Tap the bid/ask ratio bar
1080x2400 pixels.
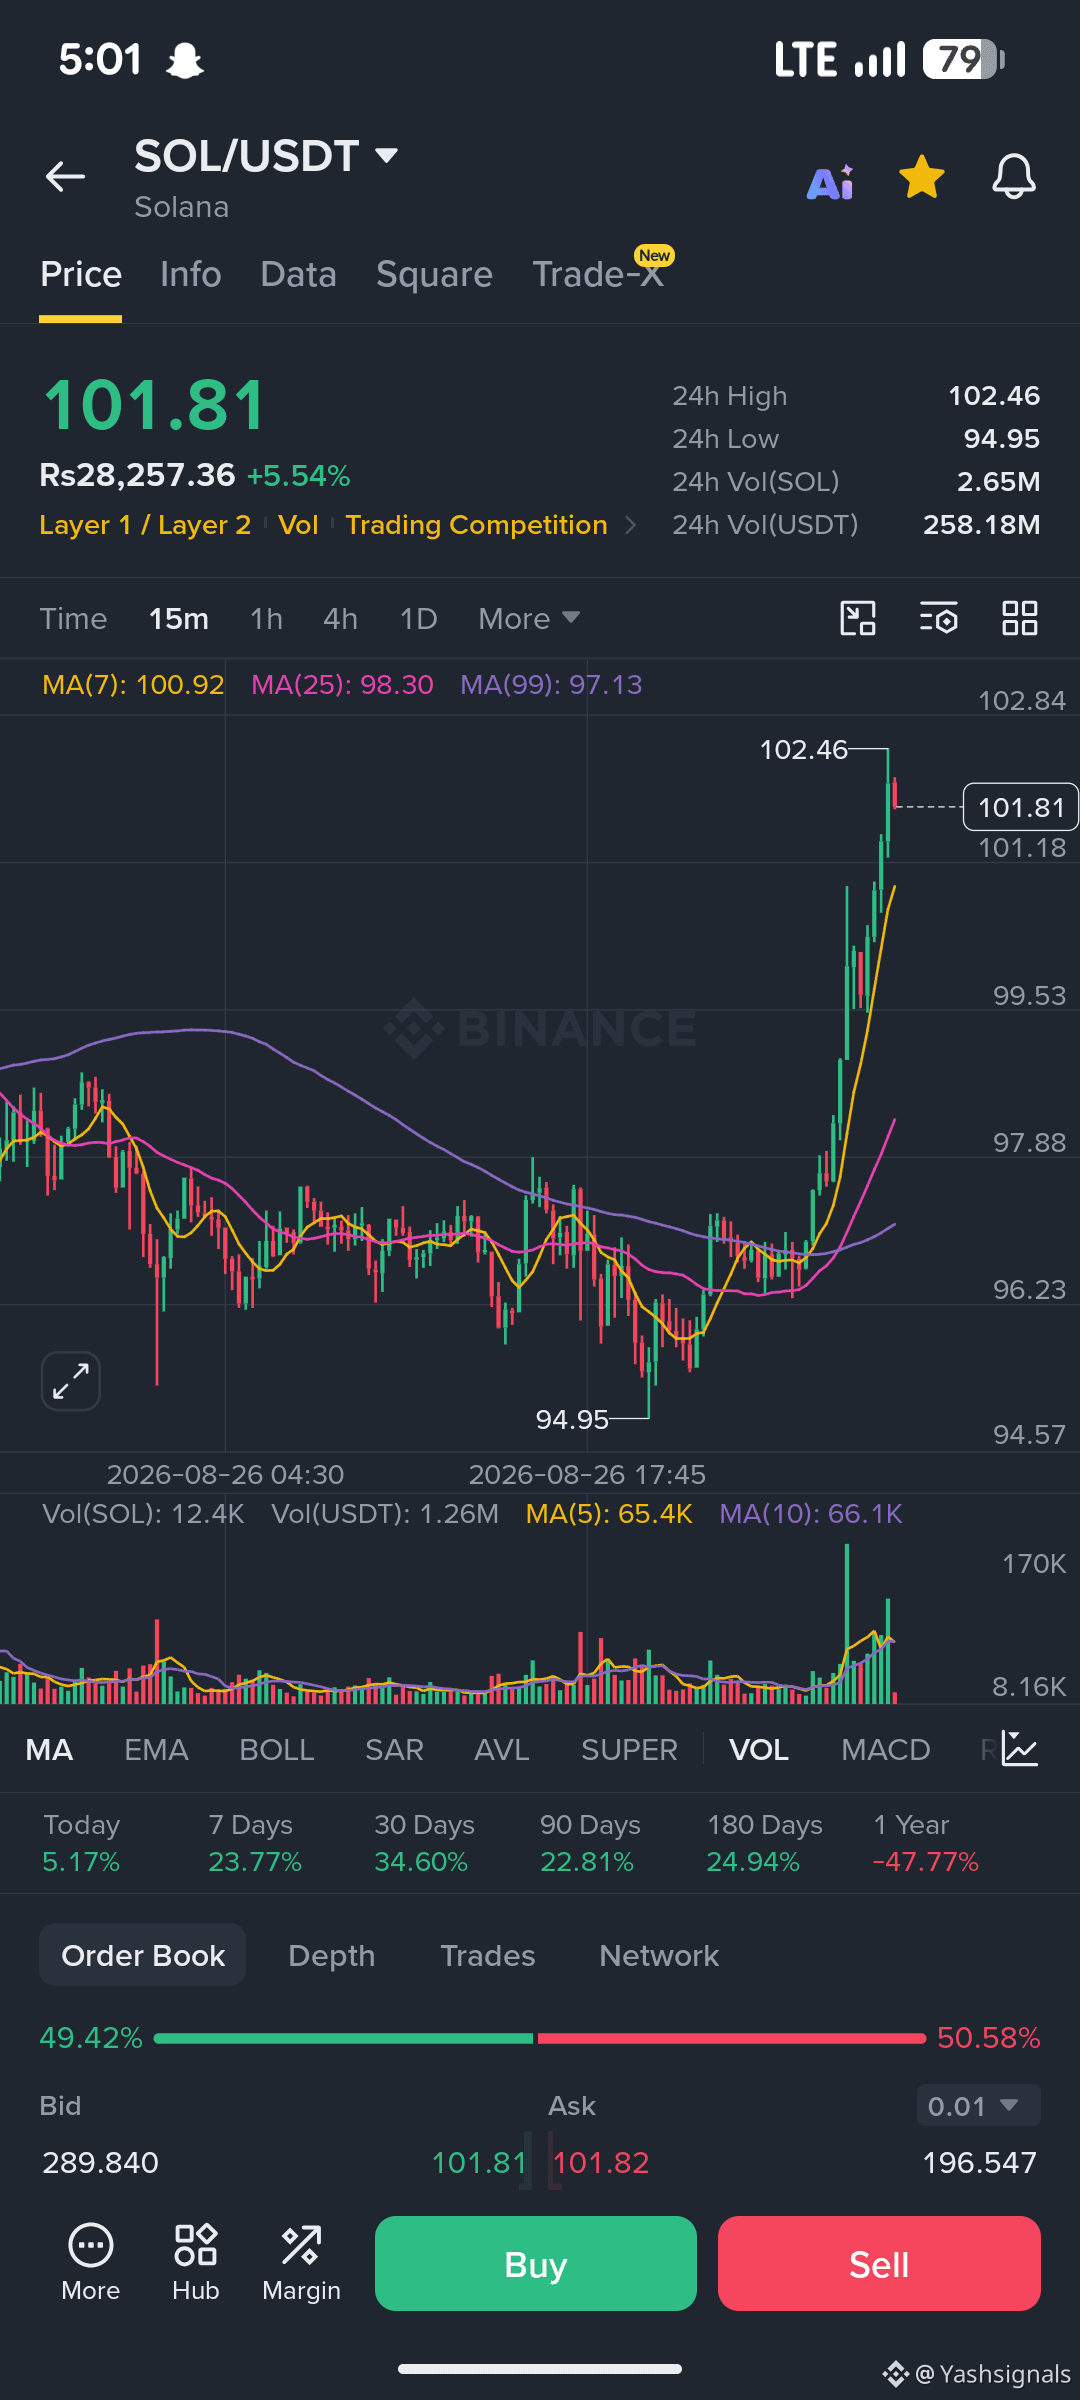[x=540, y=2038]
